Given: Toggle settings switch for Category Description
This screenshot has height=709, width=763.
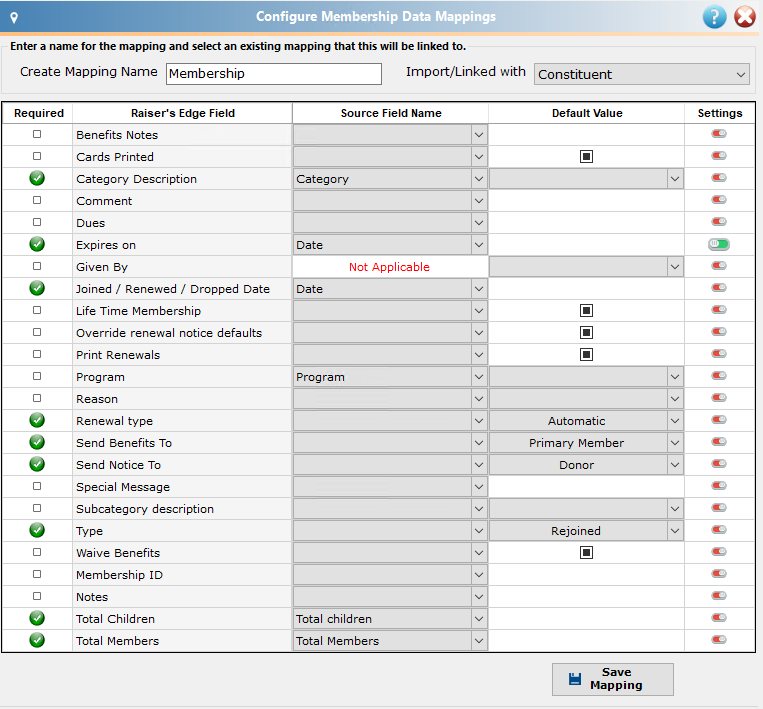Looking at the screenshot, I should pyautogui.click(x=719, y=178).
